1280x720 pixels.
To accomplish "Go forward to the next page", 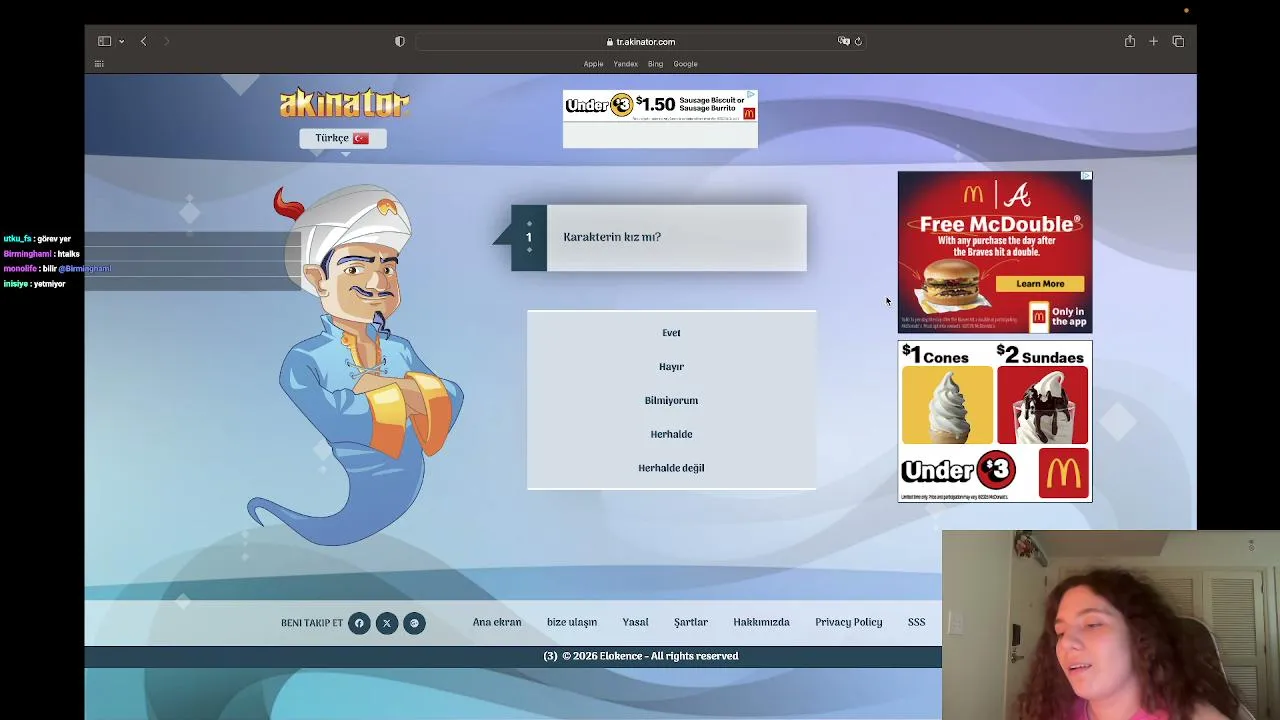I will (166, 41).
